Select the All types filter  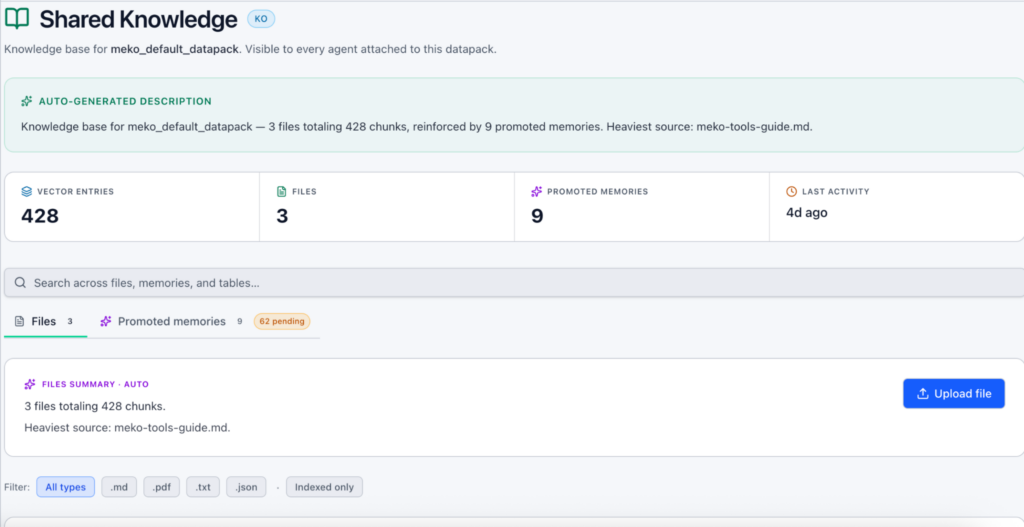[65, 487]
